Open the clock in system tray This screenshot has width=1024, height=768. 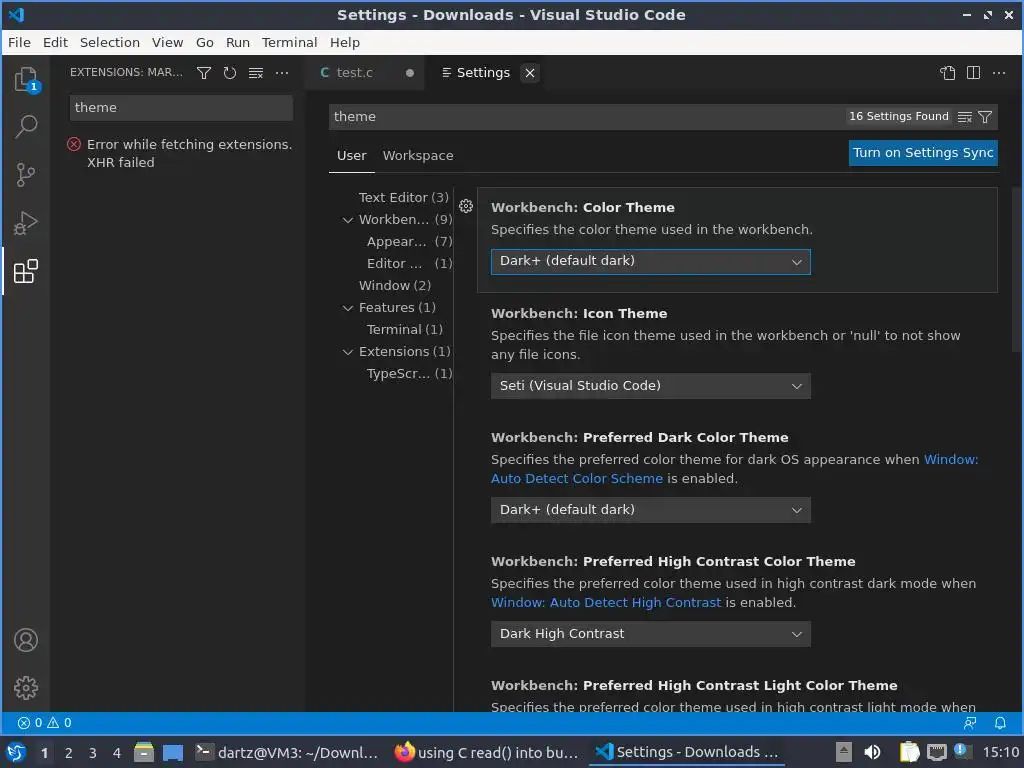point(1000,752)
